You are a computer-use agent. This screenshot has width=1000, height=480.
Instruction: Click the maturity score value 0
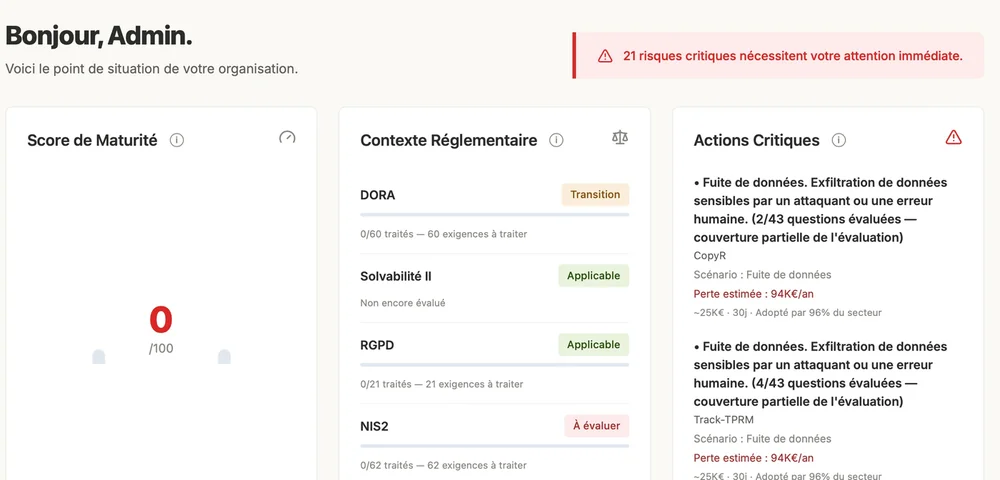click(161, 320)
